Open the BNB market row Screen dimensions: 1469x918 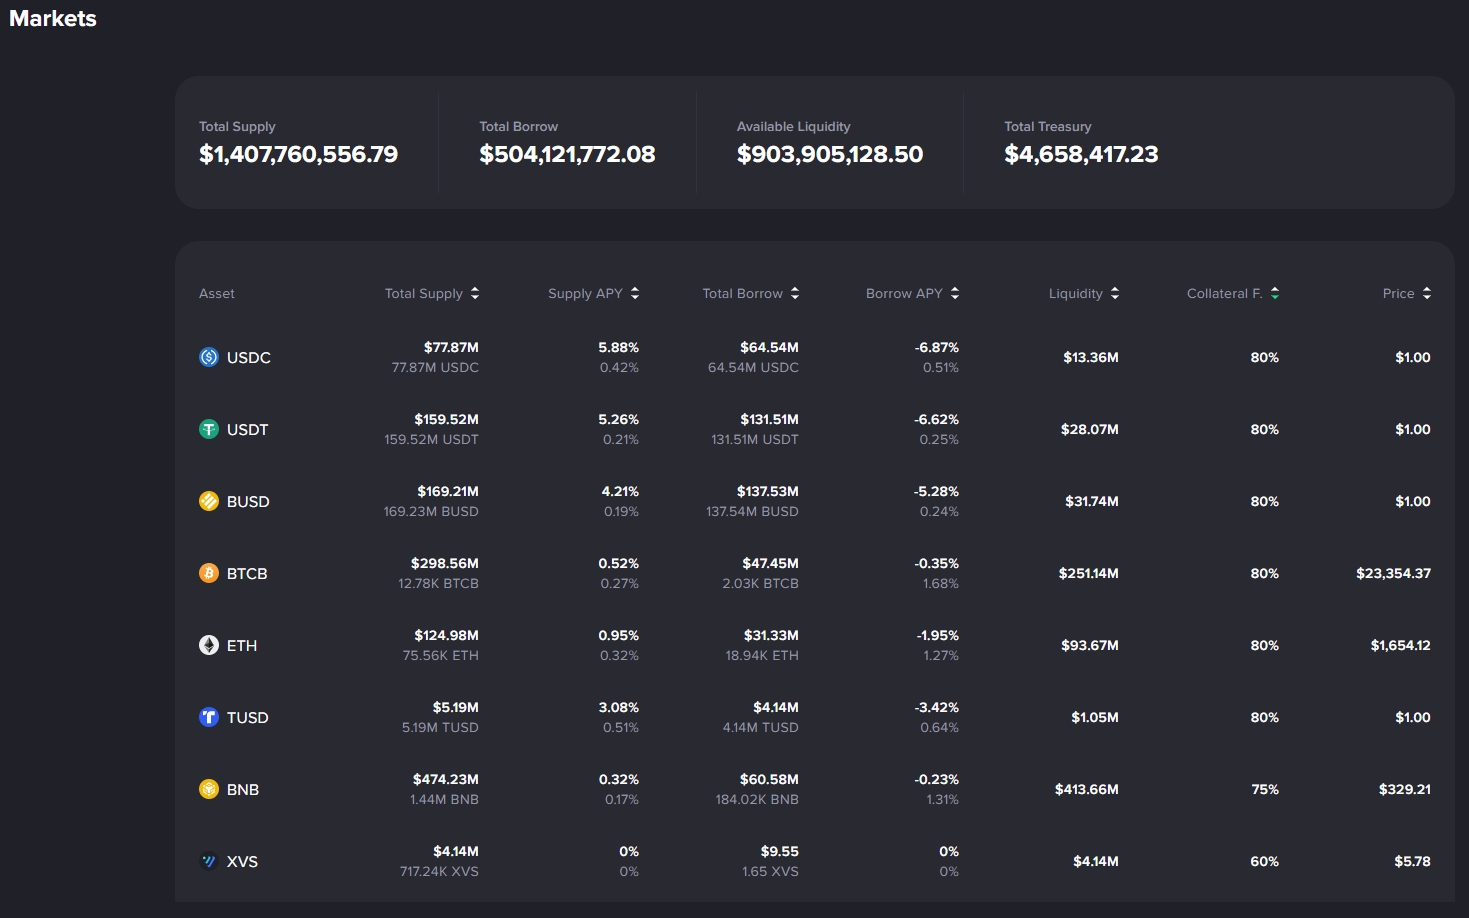(815, 789)
